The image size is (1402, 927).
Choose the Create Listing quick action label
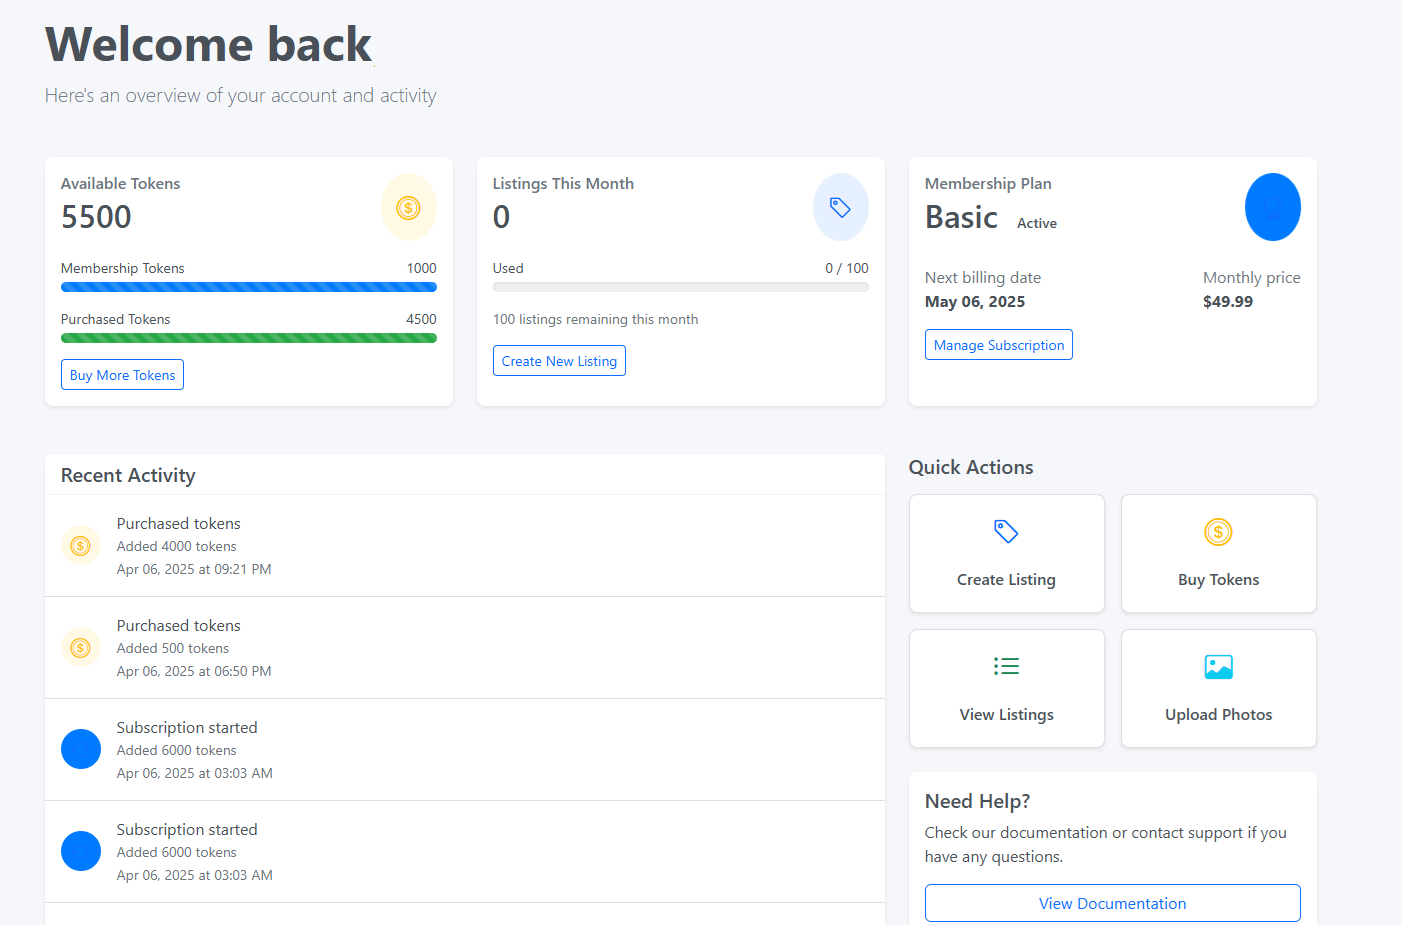pyautogui.click(x=1006, y=580)
